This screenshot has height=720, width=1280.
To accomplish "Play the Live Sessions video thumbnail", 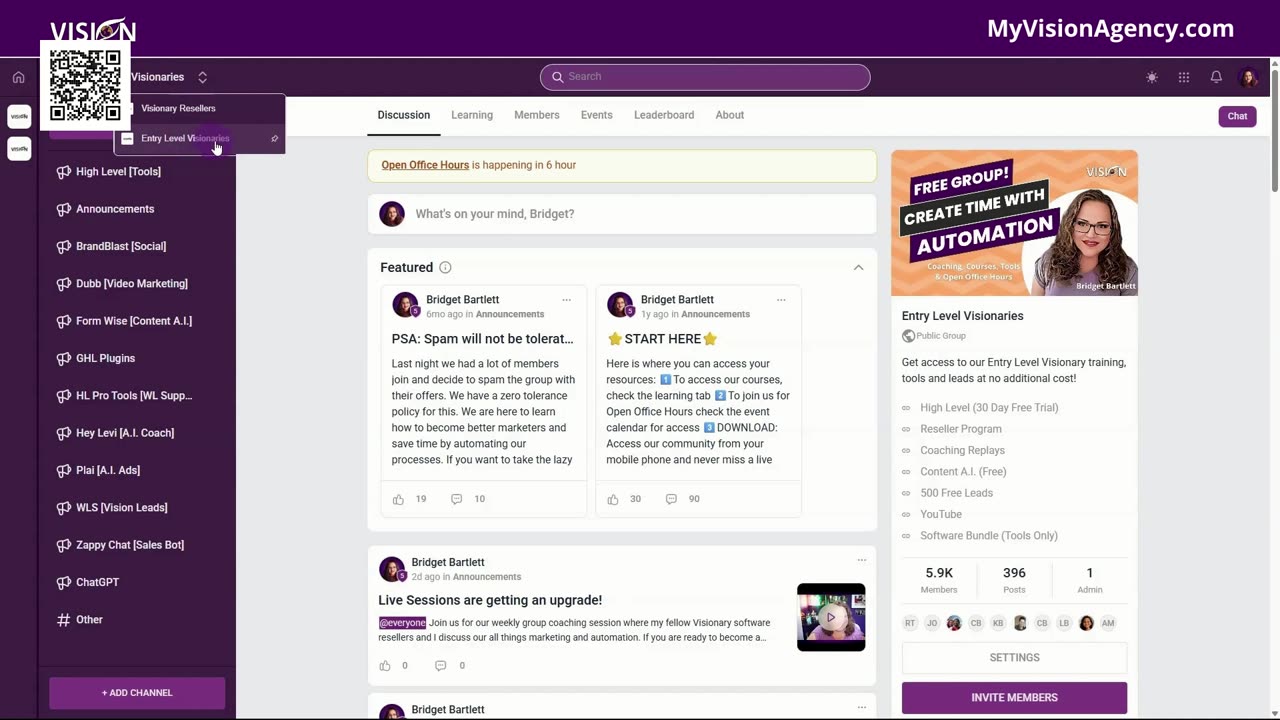I will [831, 617].
